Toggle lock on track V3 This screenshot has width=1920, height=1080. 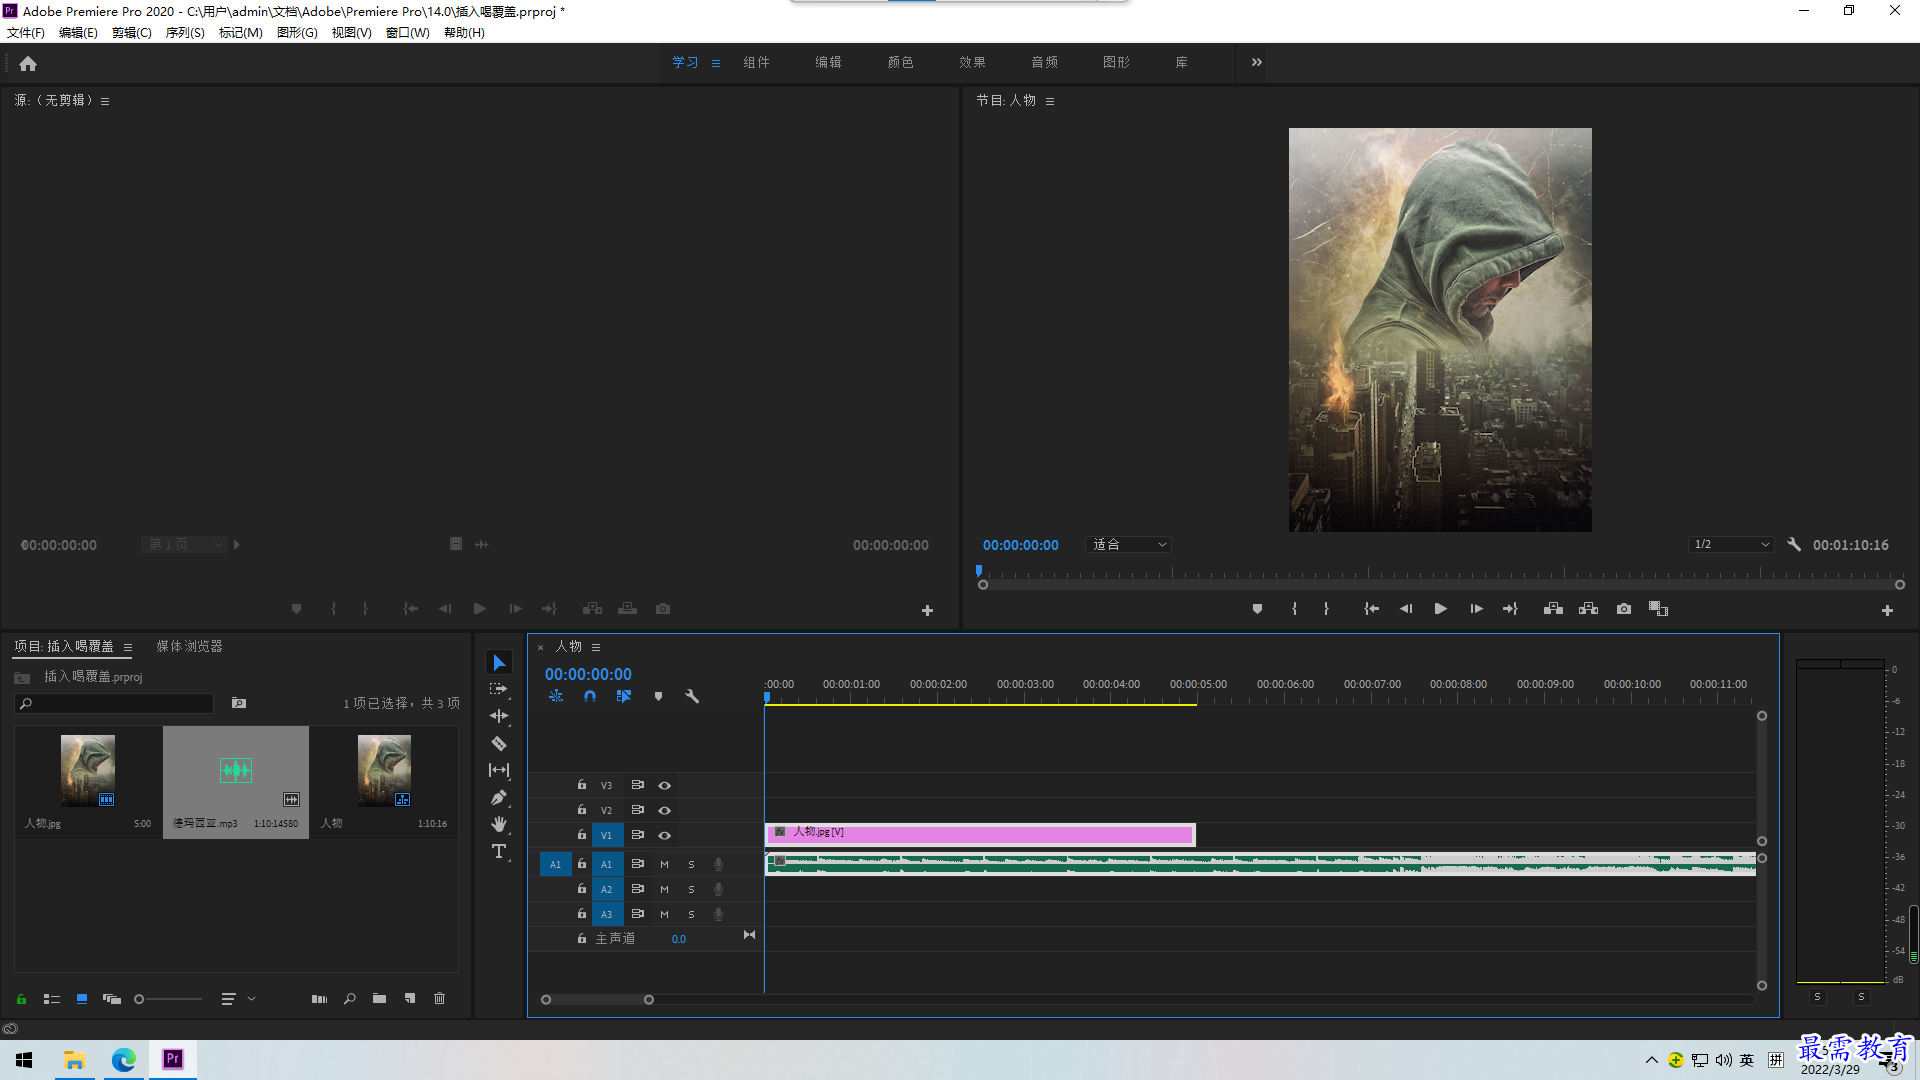(581, 785)
